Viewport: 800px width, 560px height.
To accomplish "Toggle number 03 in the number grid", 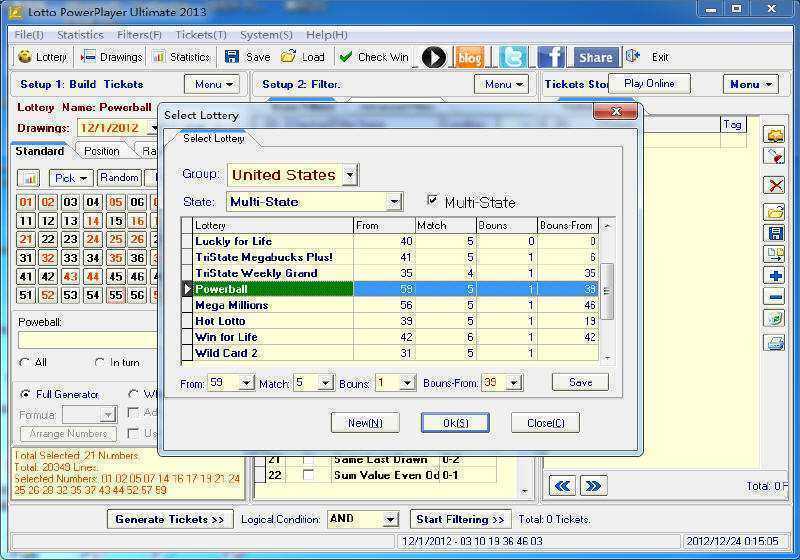I will pyautogui.click(x=70, y=202).
